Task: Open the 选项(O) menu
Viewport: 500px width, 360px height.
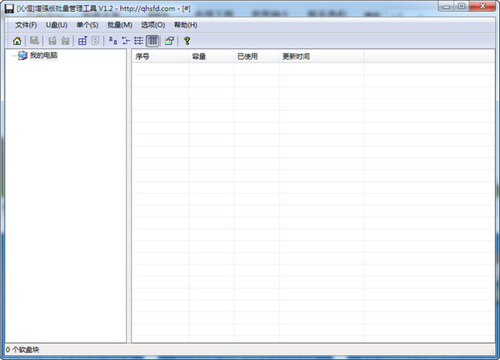Action: (x=153, y=25)
